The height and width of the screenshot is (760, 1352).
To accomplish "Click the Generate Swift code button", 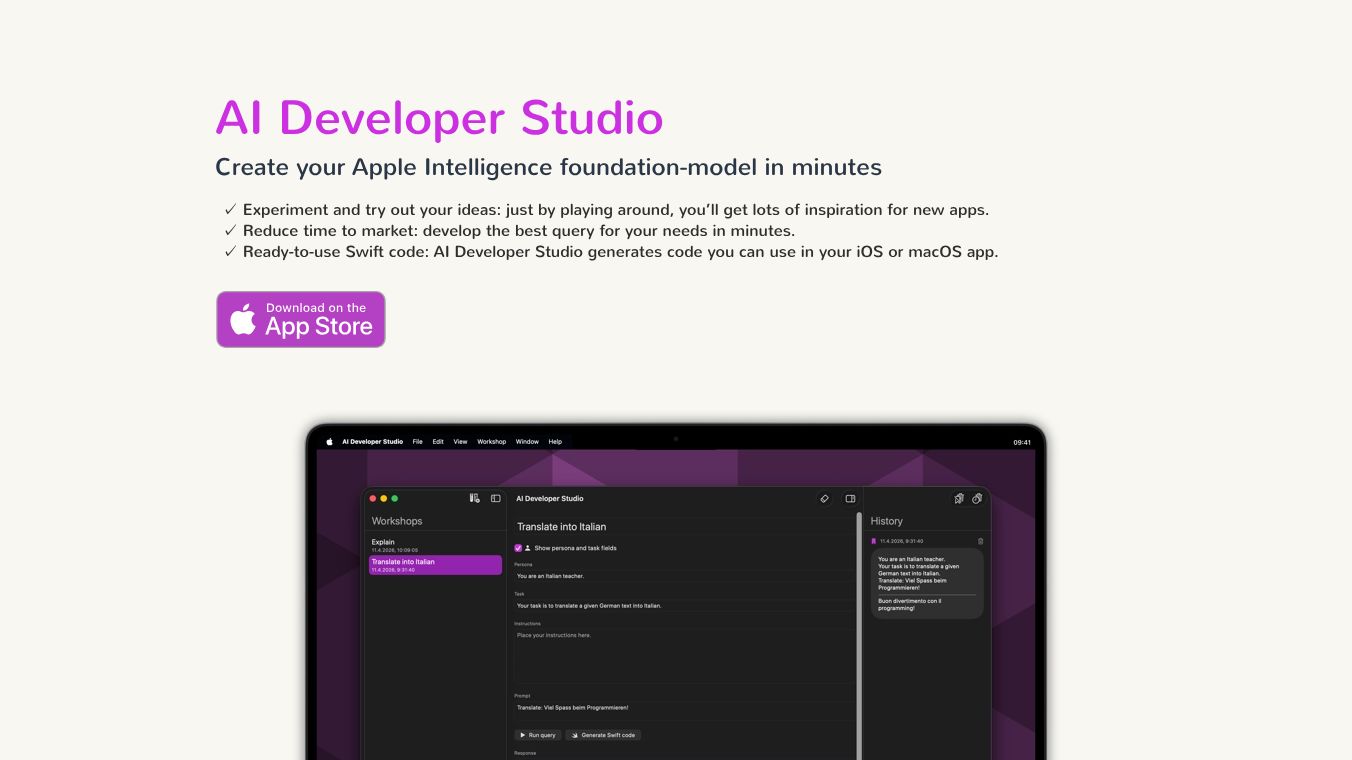I will pyautogui.click(x=603, y=735).
